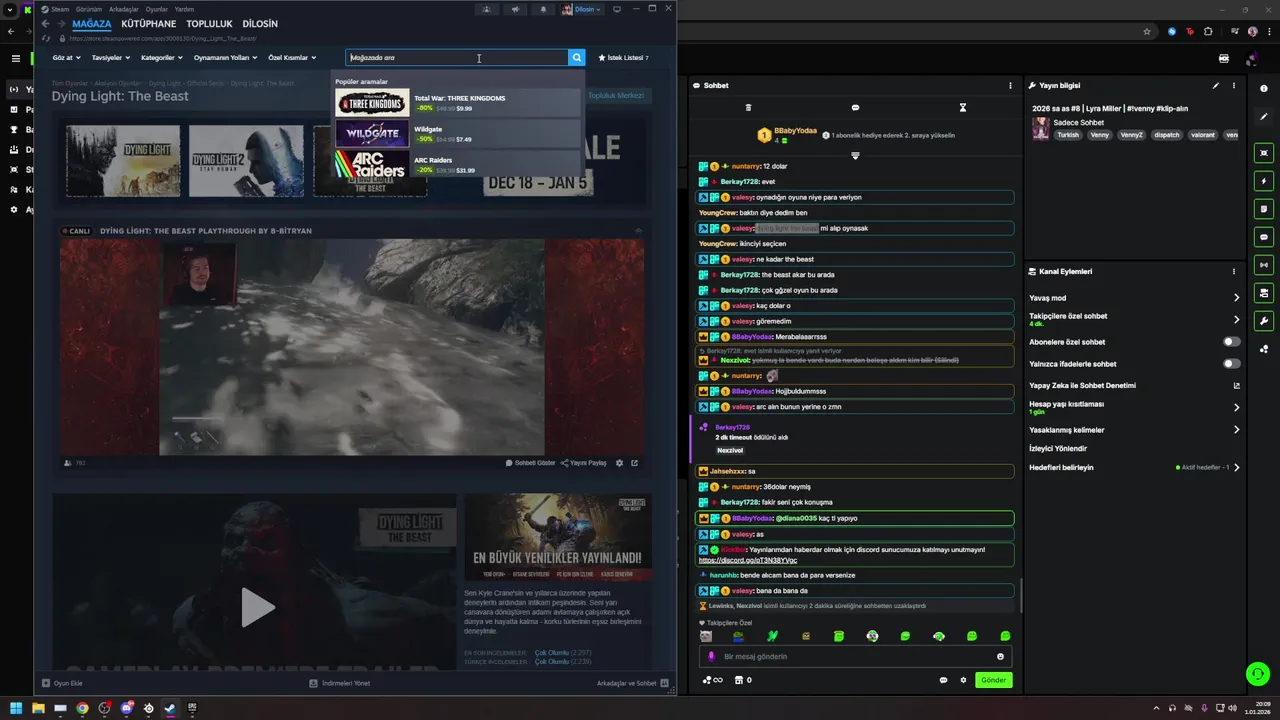Screen dimensions: 1280x720
Task: Open İstek Listesi wishlist
Action: [x=623, y=58]
